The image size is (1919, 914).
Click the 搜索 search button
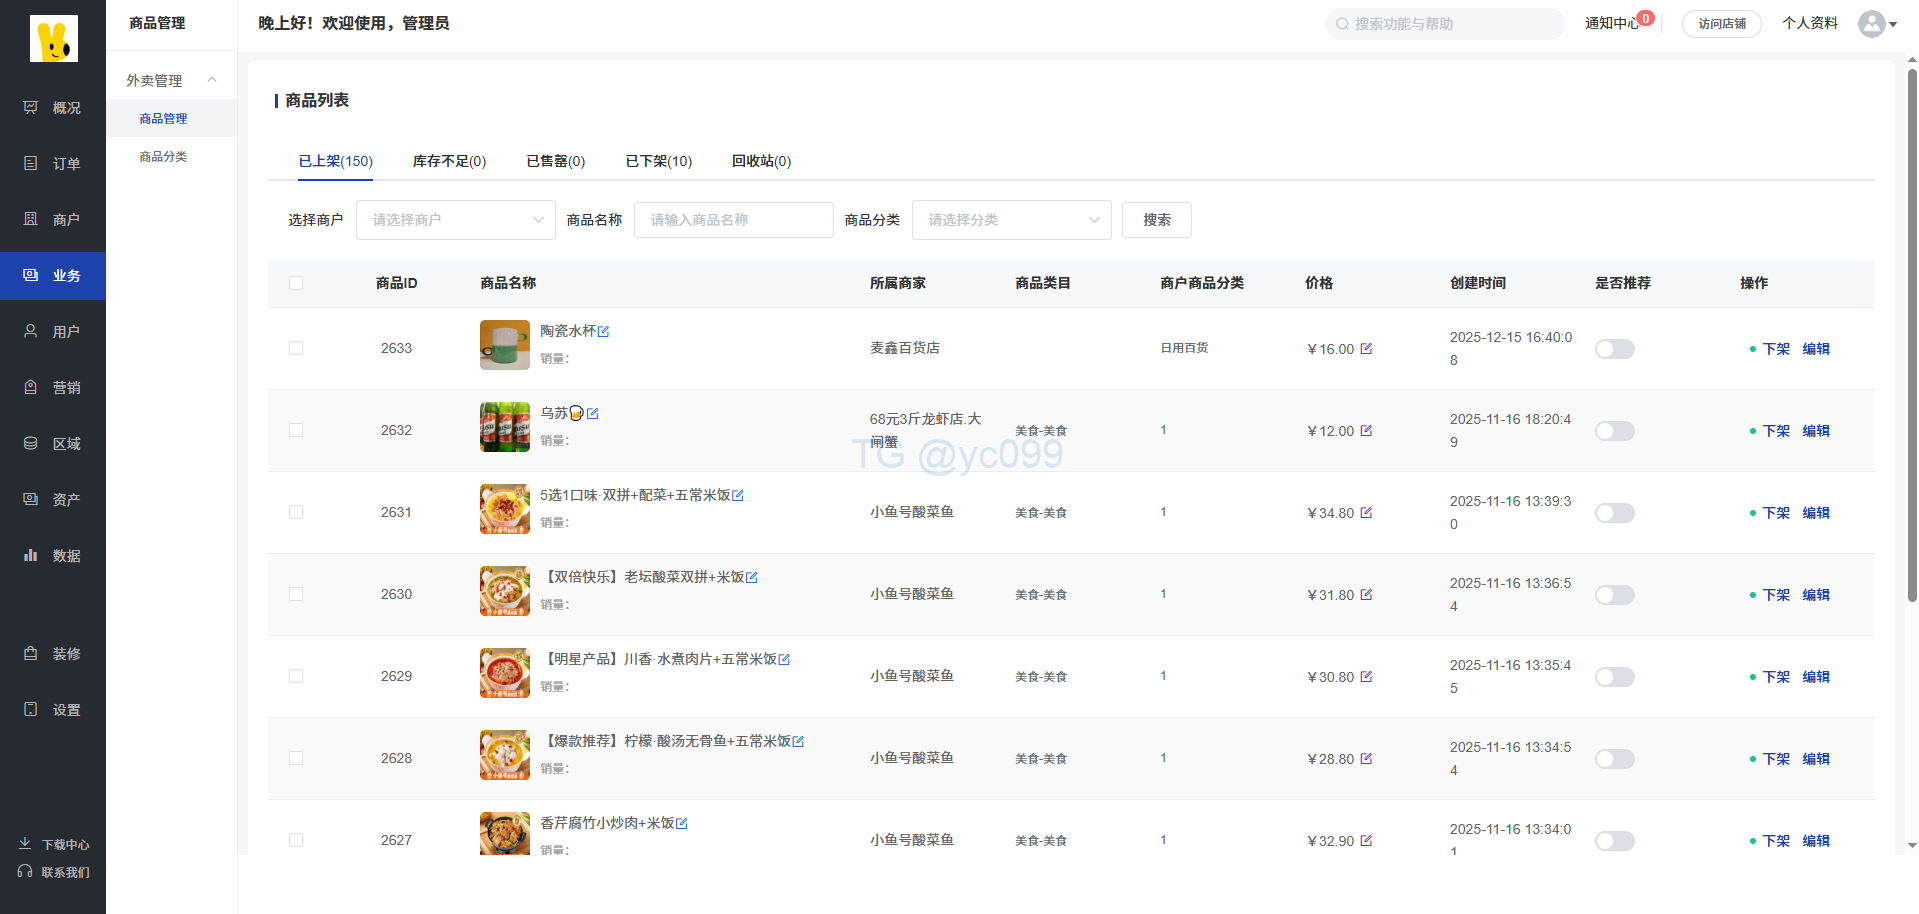[x=1156, y=220]
